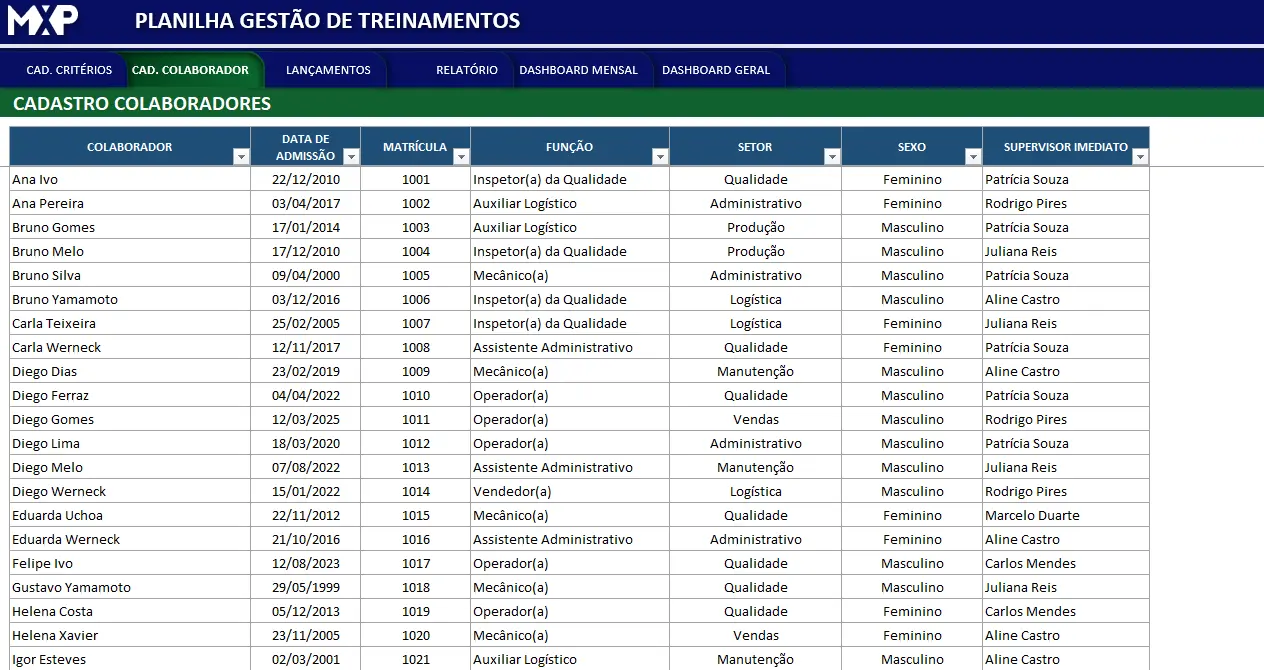Select admission date 12/03/2025 cell
The image size is (1264, 670).
click(306, 420)
